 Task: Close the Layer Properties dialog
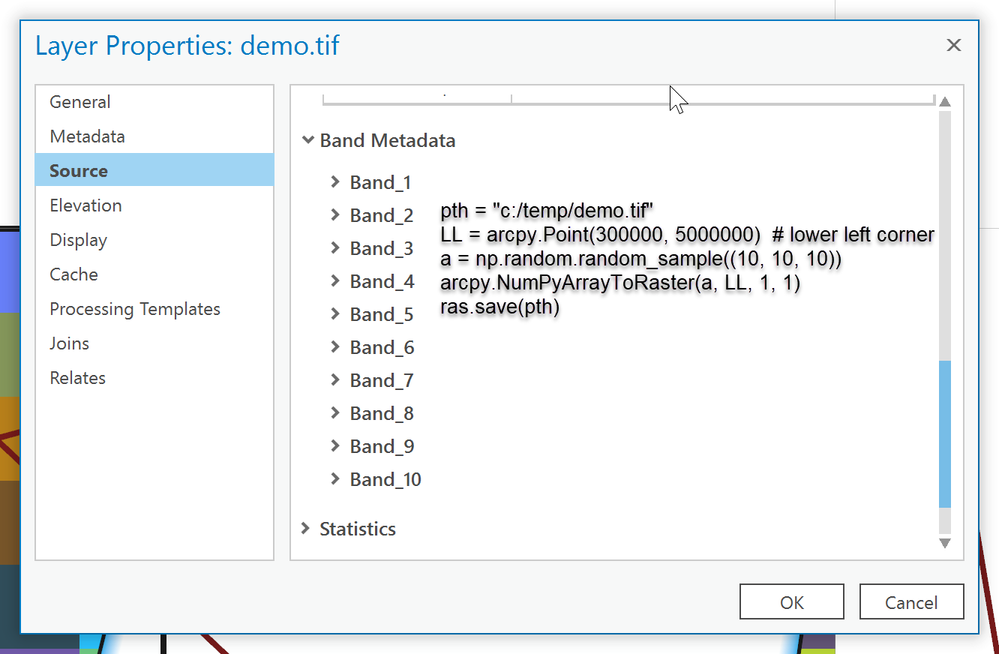pos(953,45)
